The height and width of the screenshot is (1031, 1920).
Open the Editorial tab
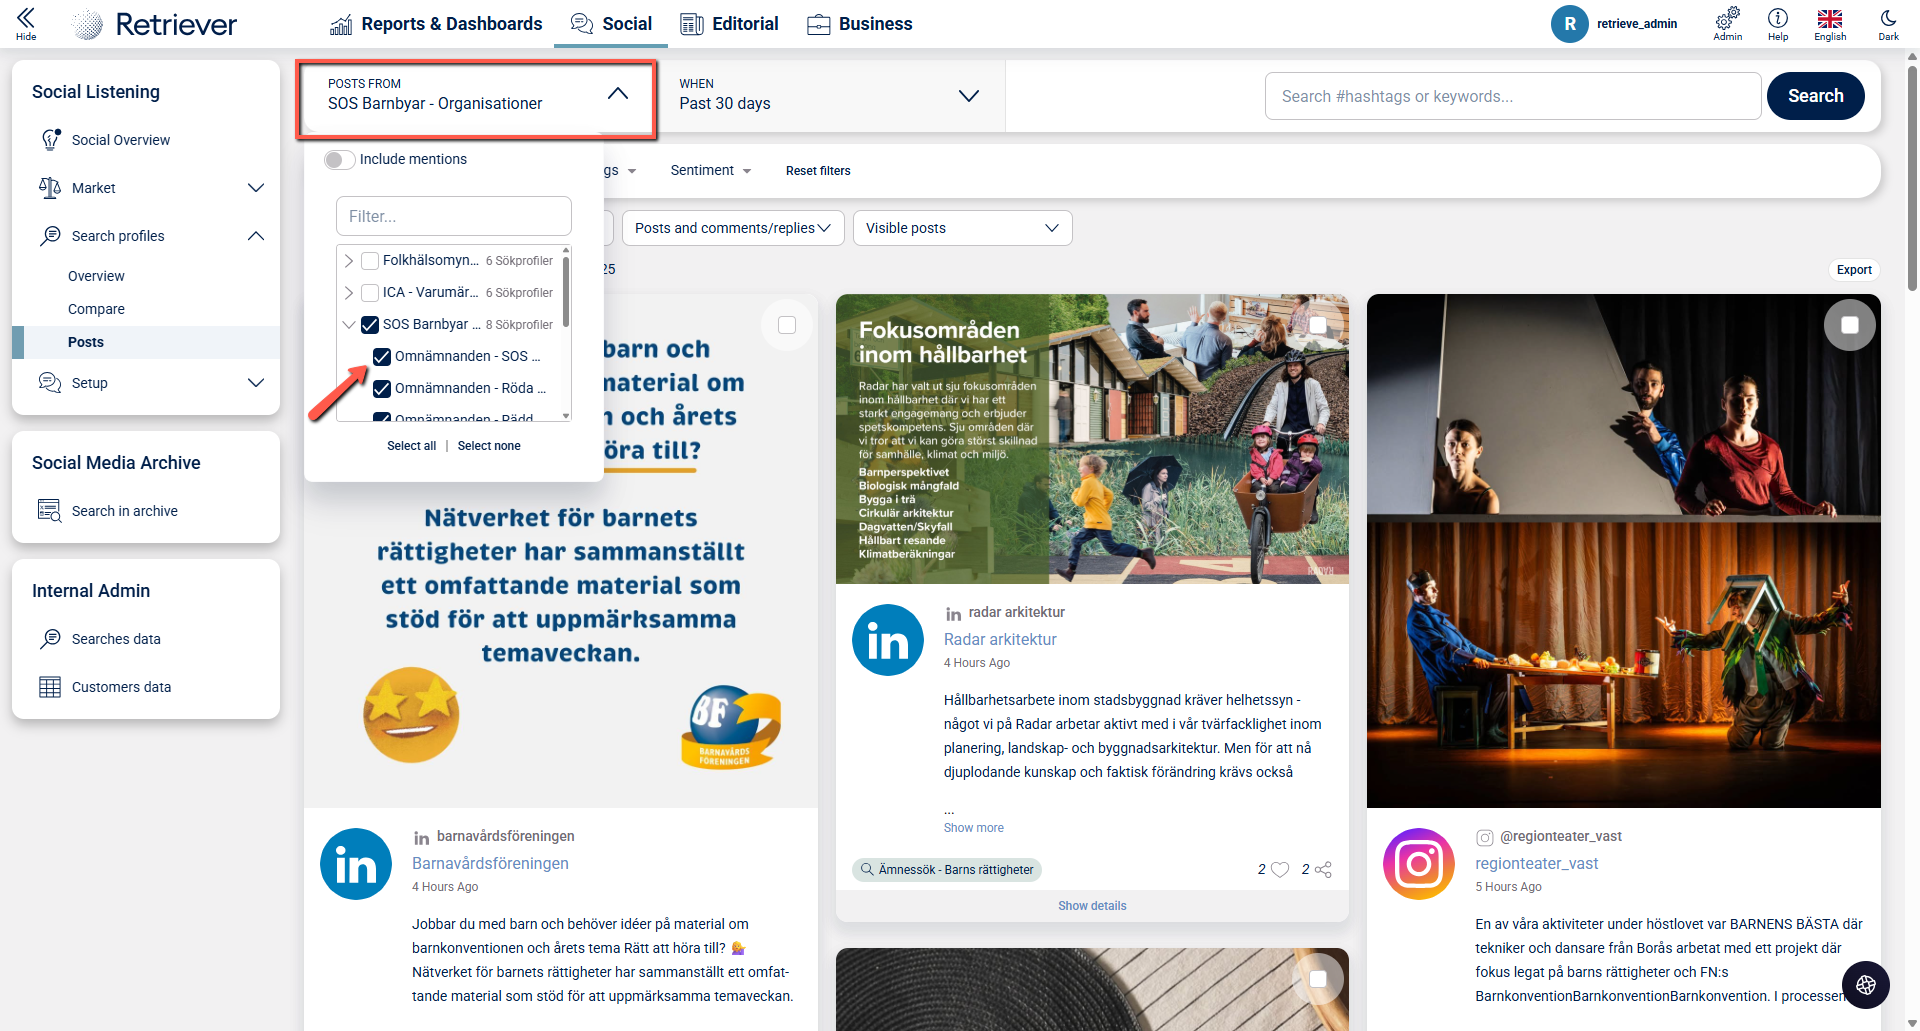click(x=729, y=24)
